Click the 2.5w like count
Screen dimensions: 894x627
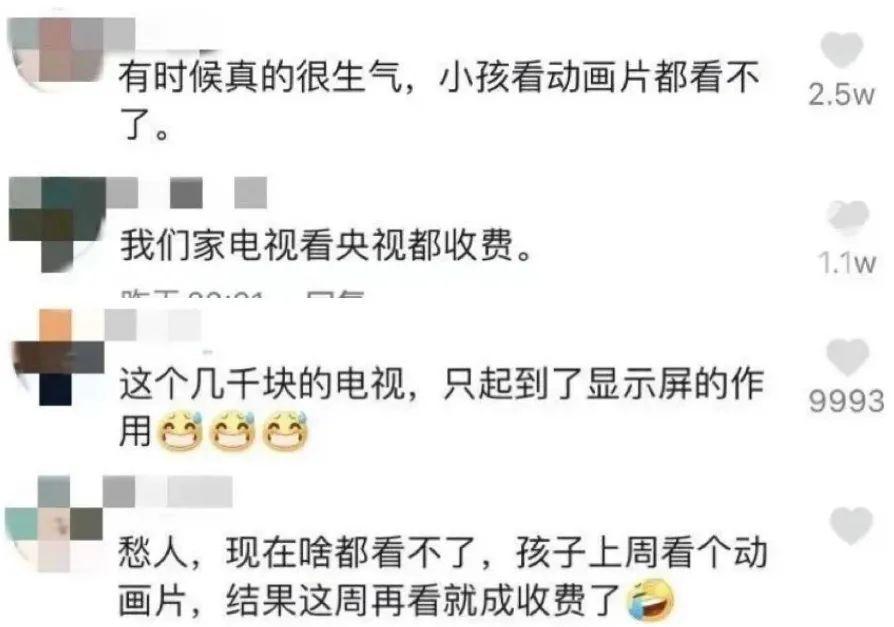coord(841,95)
